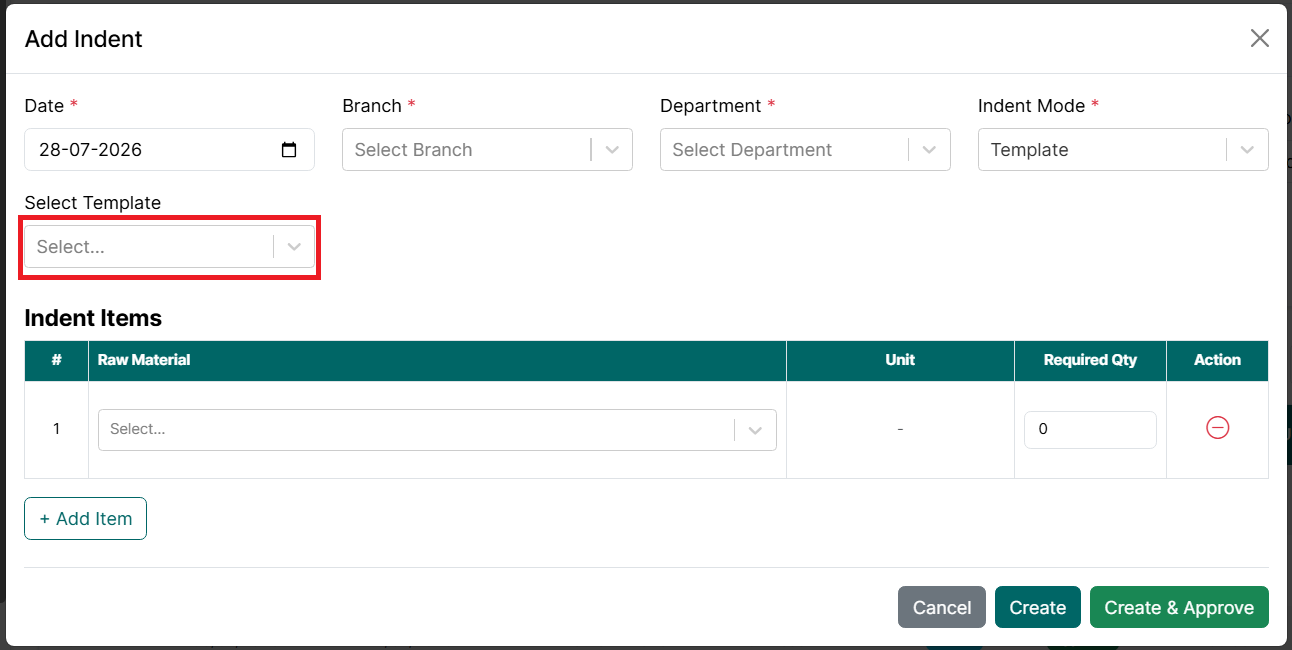
Task: Click the Select Department placeholder text
Action: pos(752,150)
